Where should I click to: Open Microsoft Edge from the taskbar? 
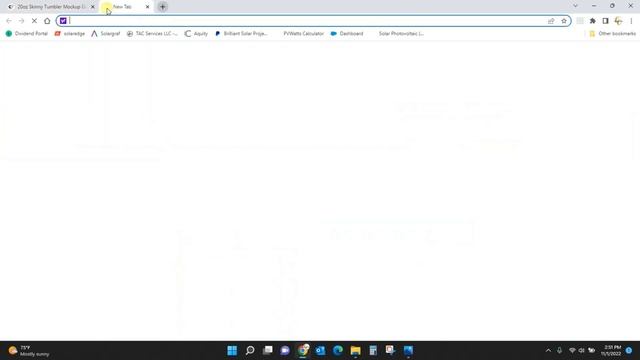(338, 350)
